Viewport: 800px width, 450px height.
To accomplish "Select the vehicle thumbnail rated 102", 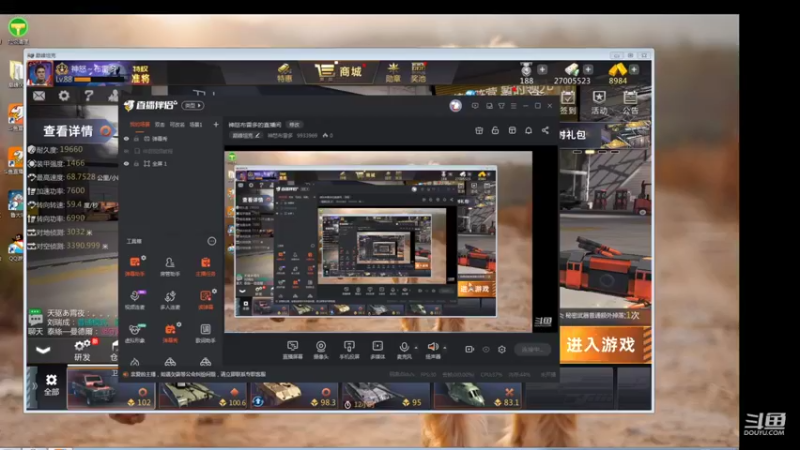I will [x=111, y=389].
